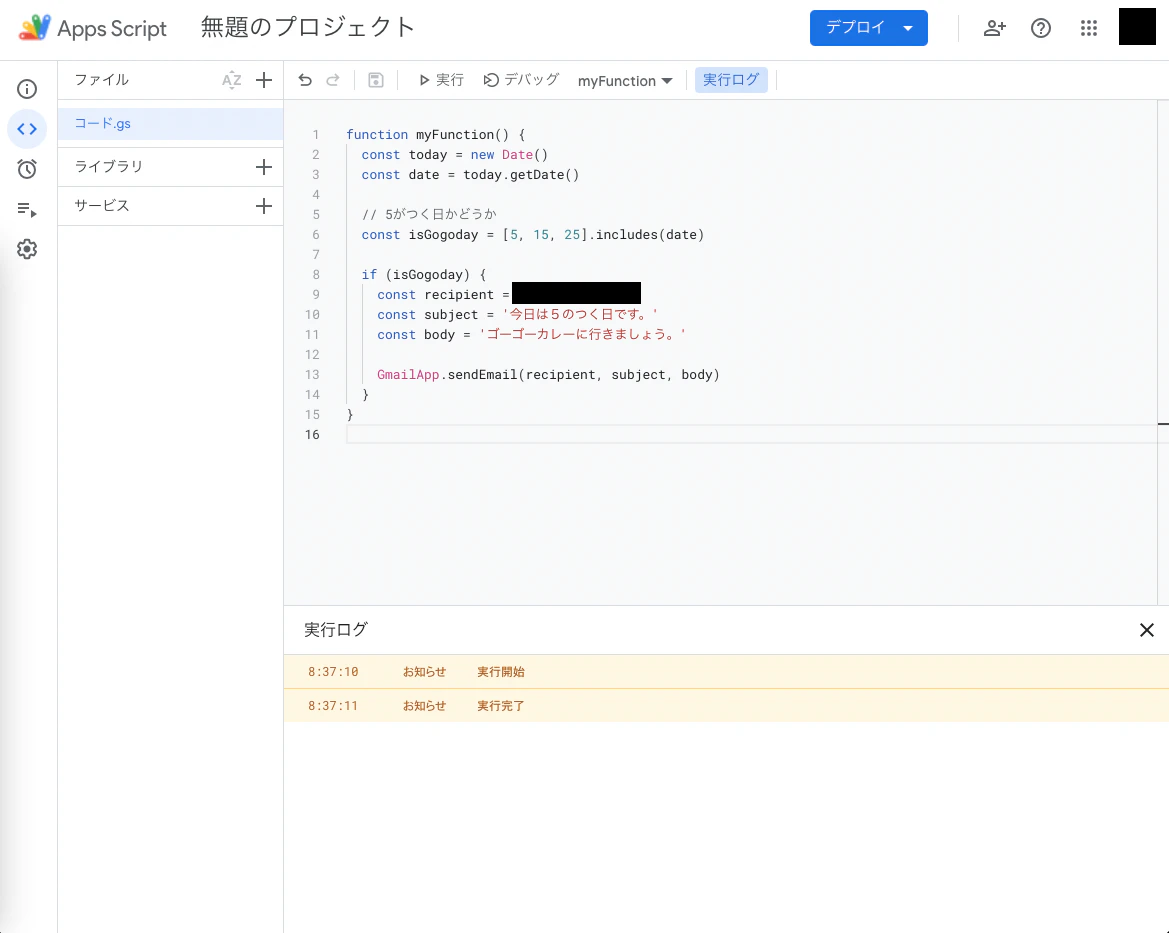Close the execution log panel

1146,630
